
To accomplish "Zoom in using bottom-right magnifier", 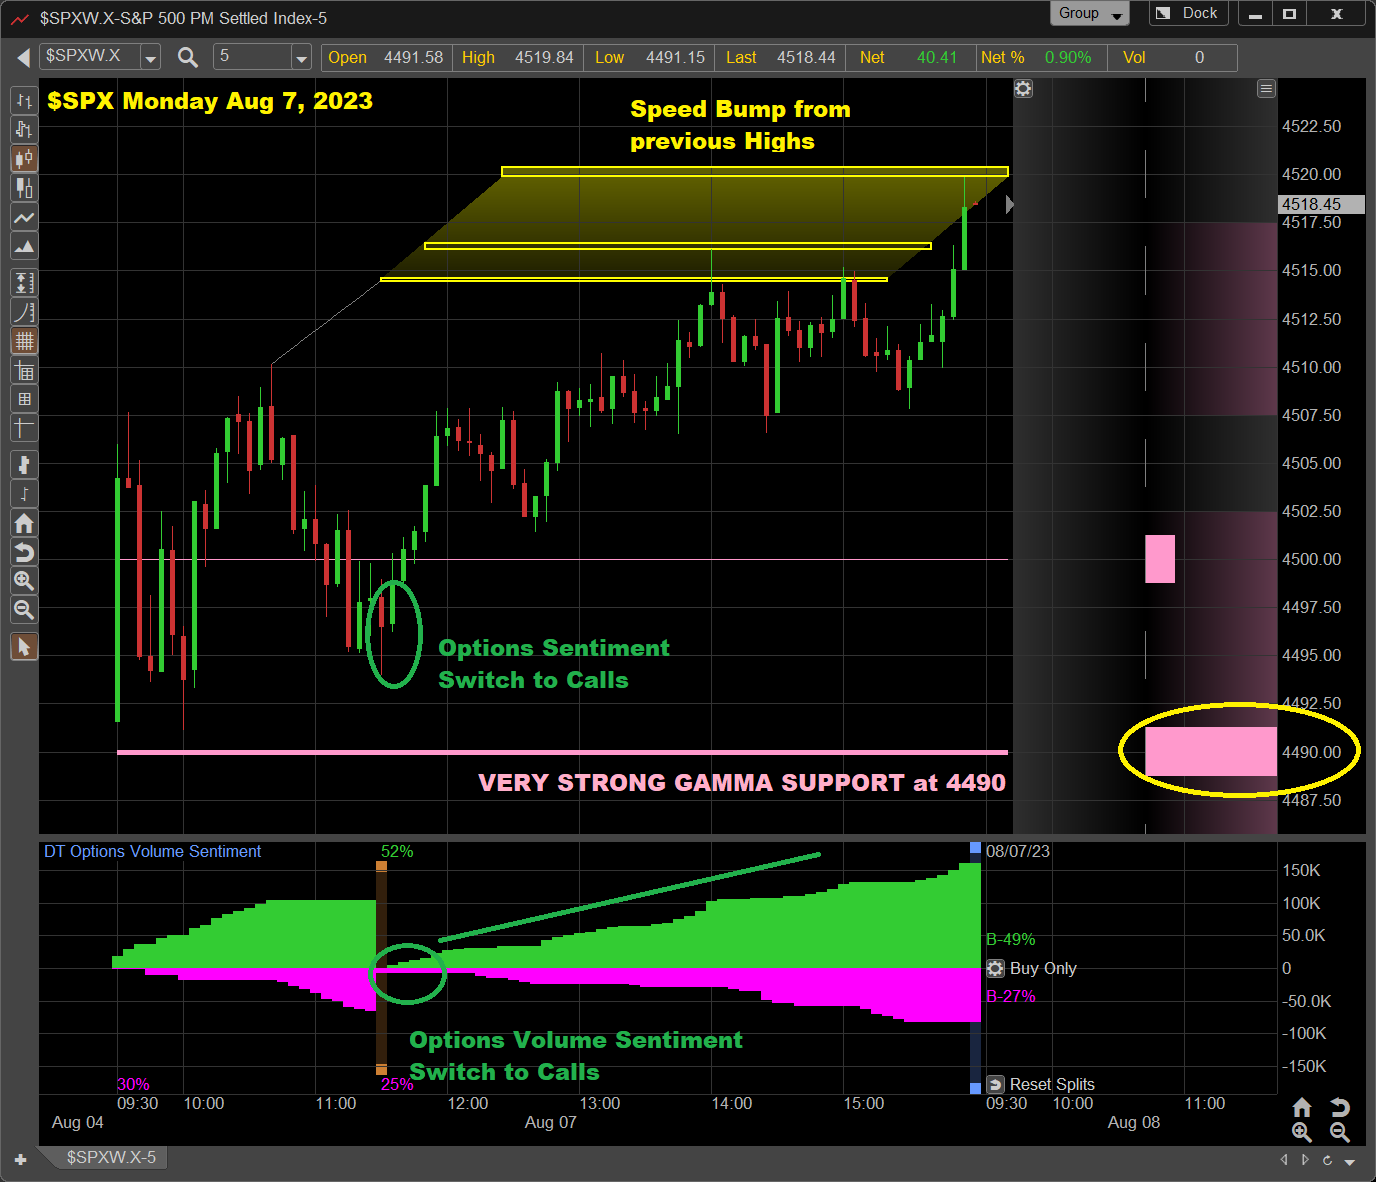I will 1302,1132.
